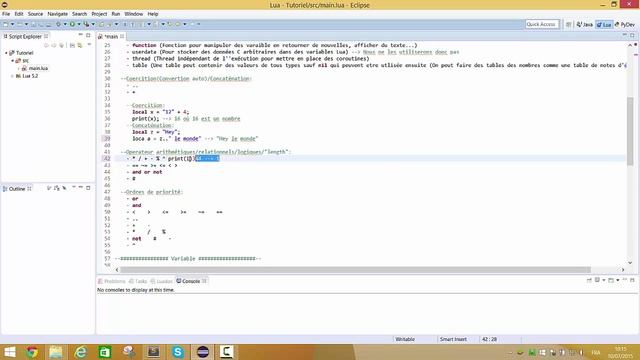Switch to the PyDev perspective
Image resolution: width=640 pixels, height=360 pixels.
pos(624,24)
